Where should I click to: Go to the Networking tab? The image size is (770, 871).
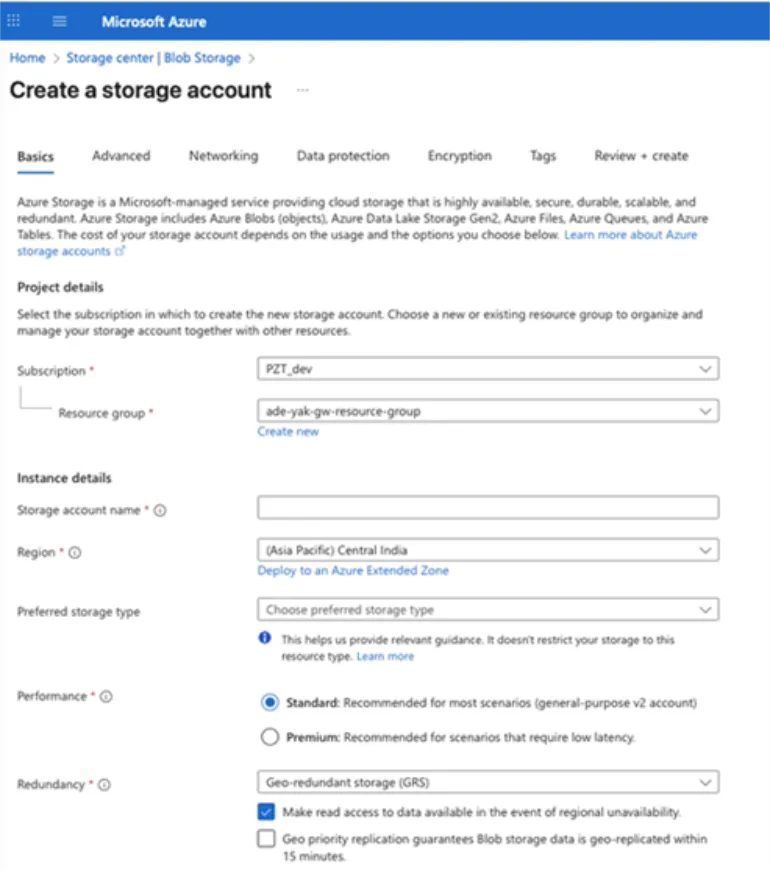click(223, 156)
